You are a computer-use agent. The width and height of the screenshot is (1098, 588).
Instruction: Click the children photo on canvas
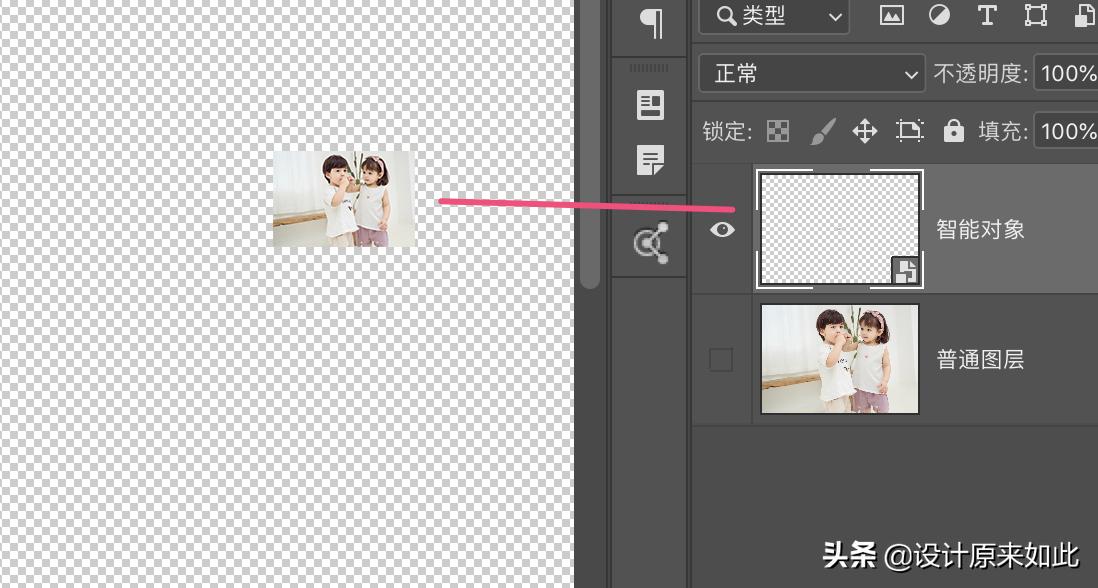pos(345,199)
